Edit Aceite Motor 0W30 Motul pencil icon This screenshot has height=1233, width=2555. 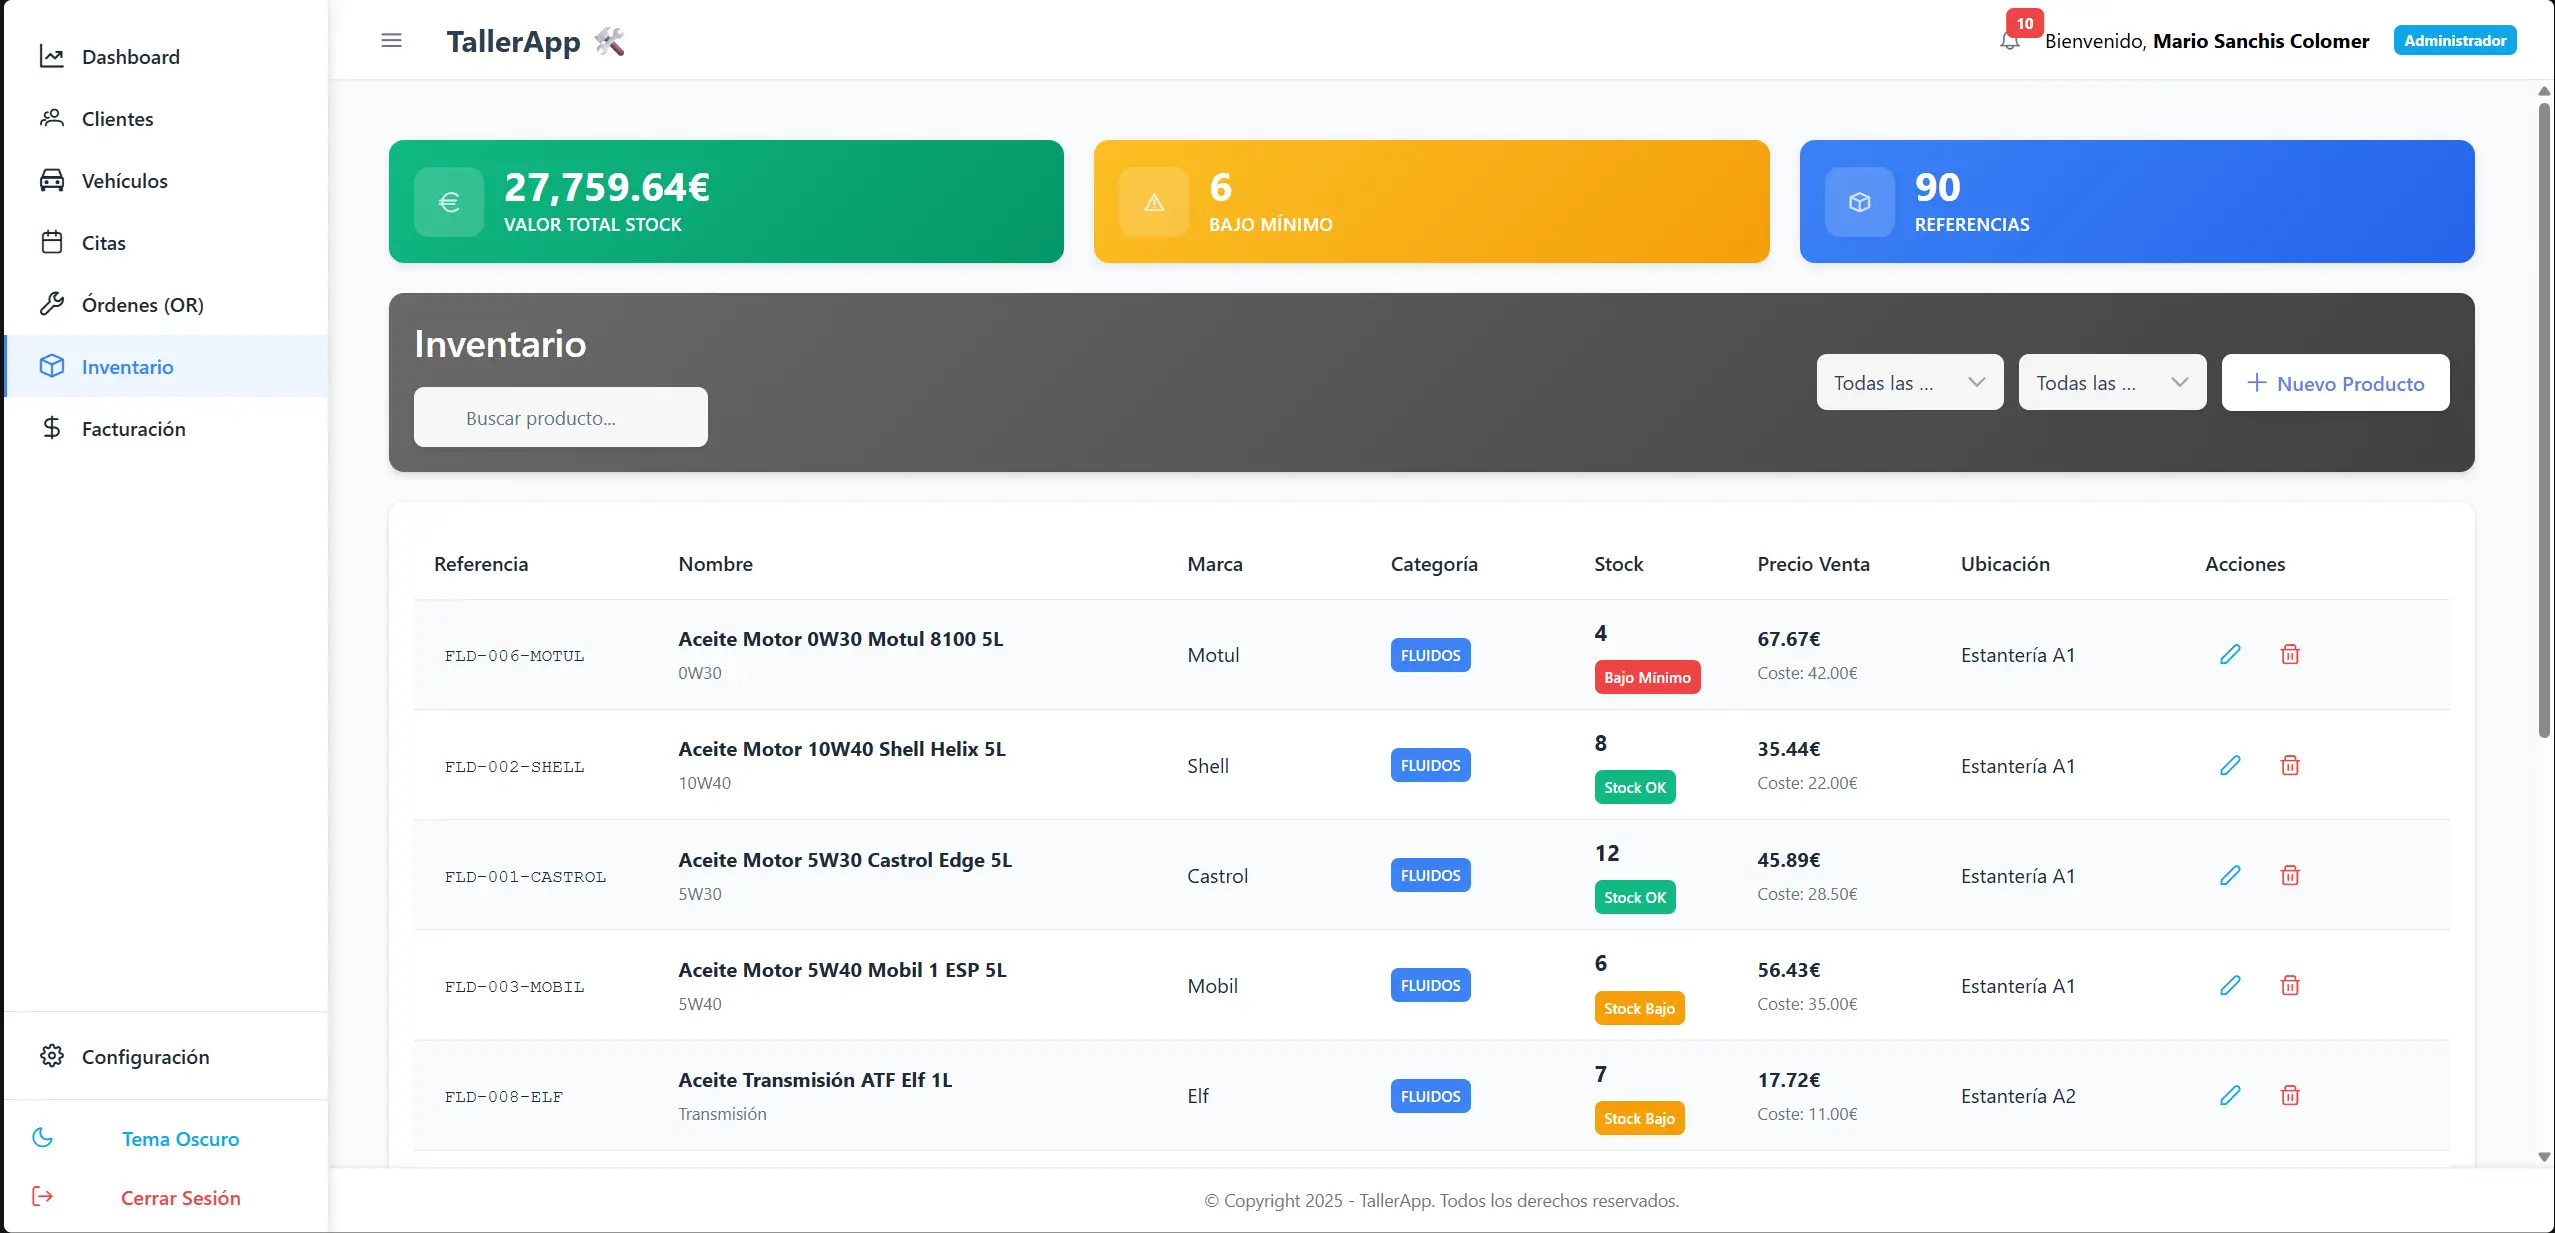coord(2230,655)
